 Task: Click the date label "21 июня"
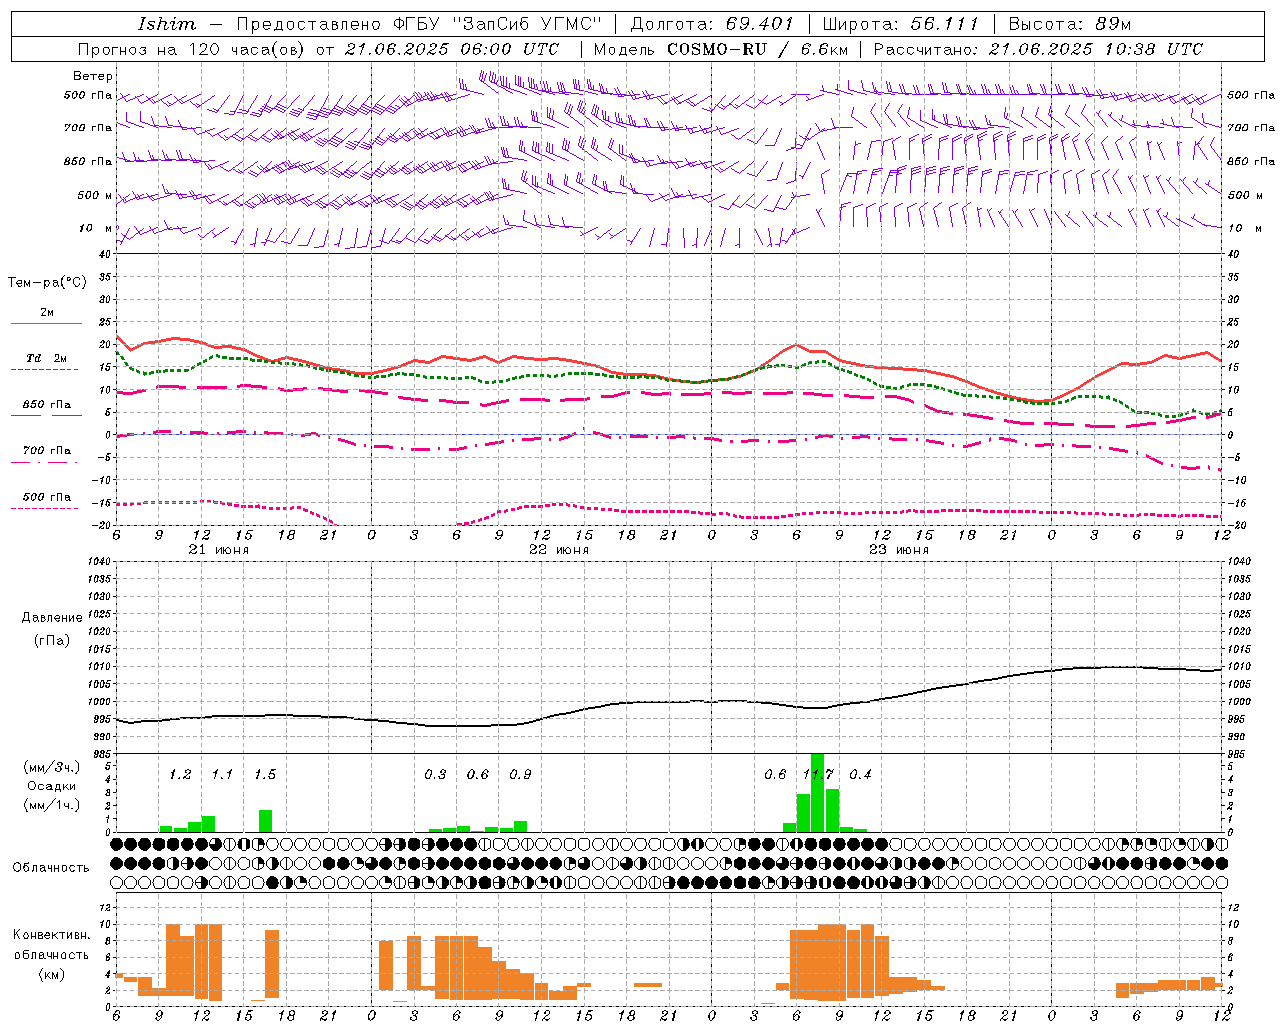(219, 550)
